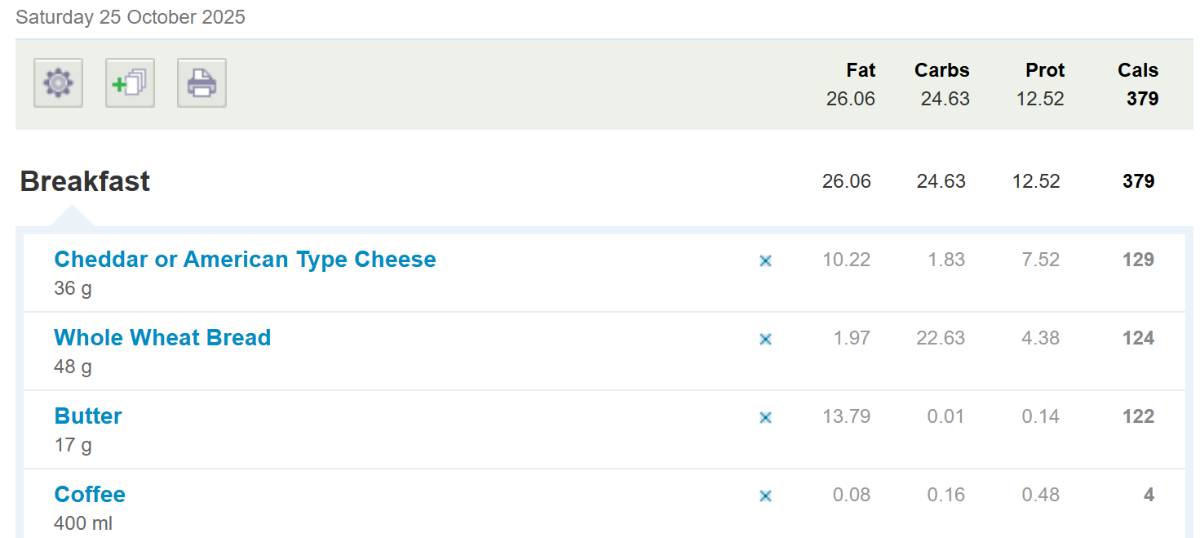Click the Carbs column header

pos(941,70)
